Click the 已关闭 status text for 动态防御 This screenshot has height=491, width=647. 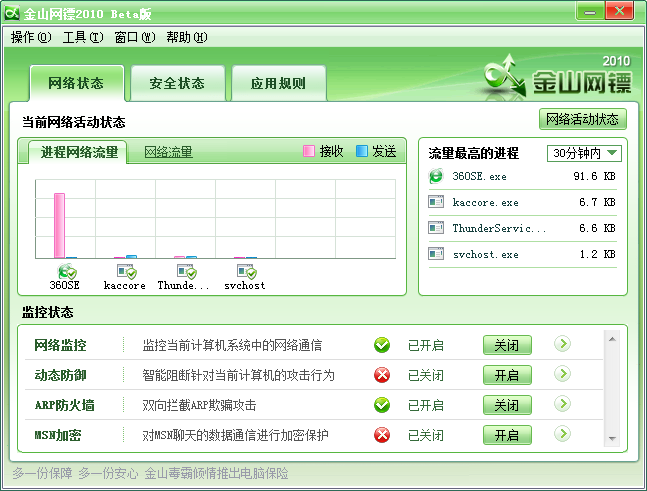425,375
